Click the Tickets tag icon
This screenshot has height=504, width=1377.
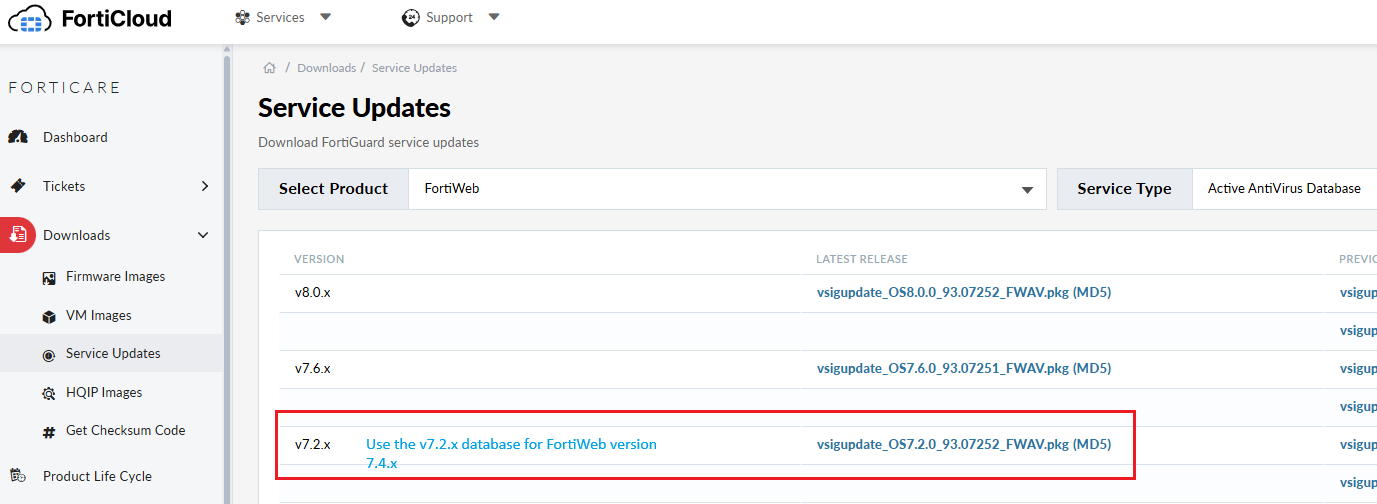tap(18, 186)
